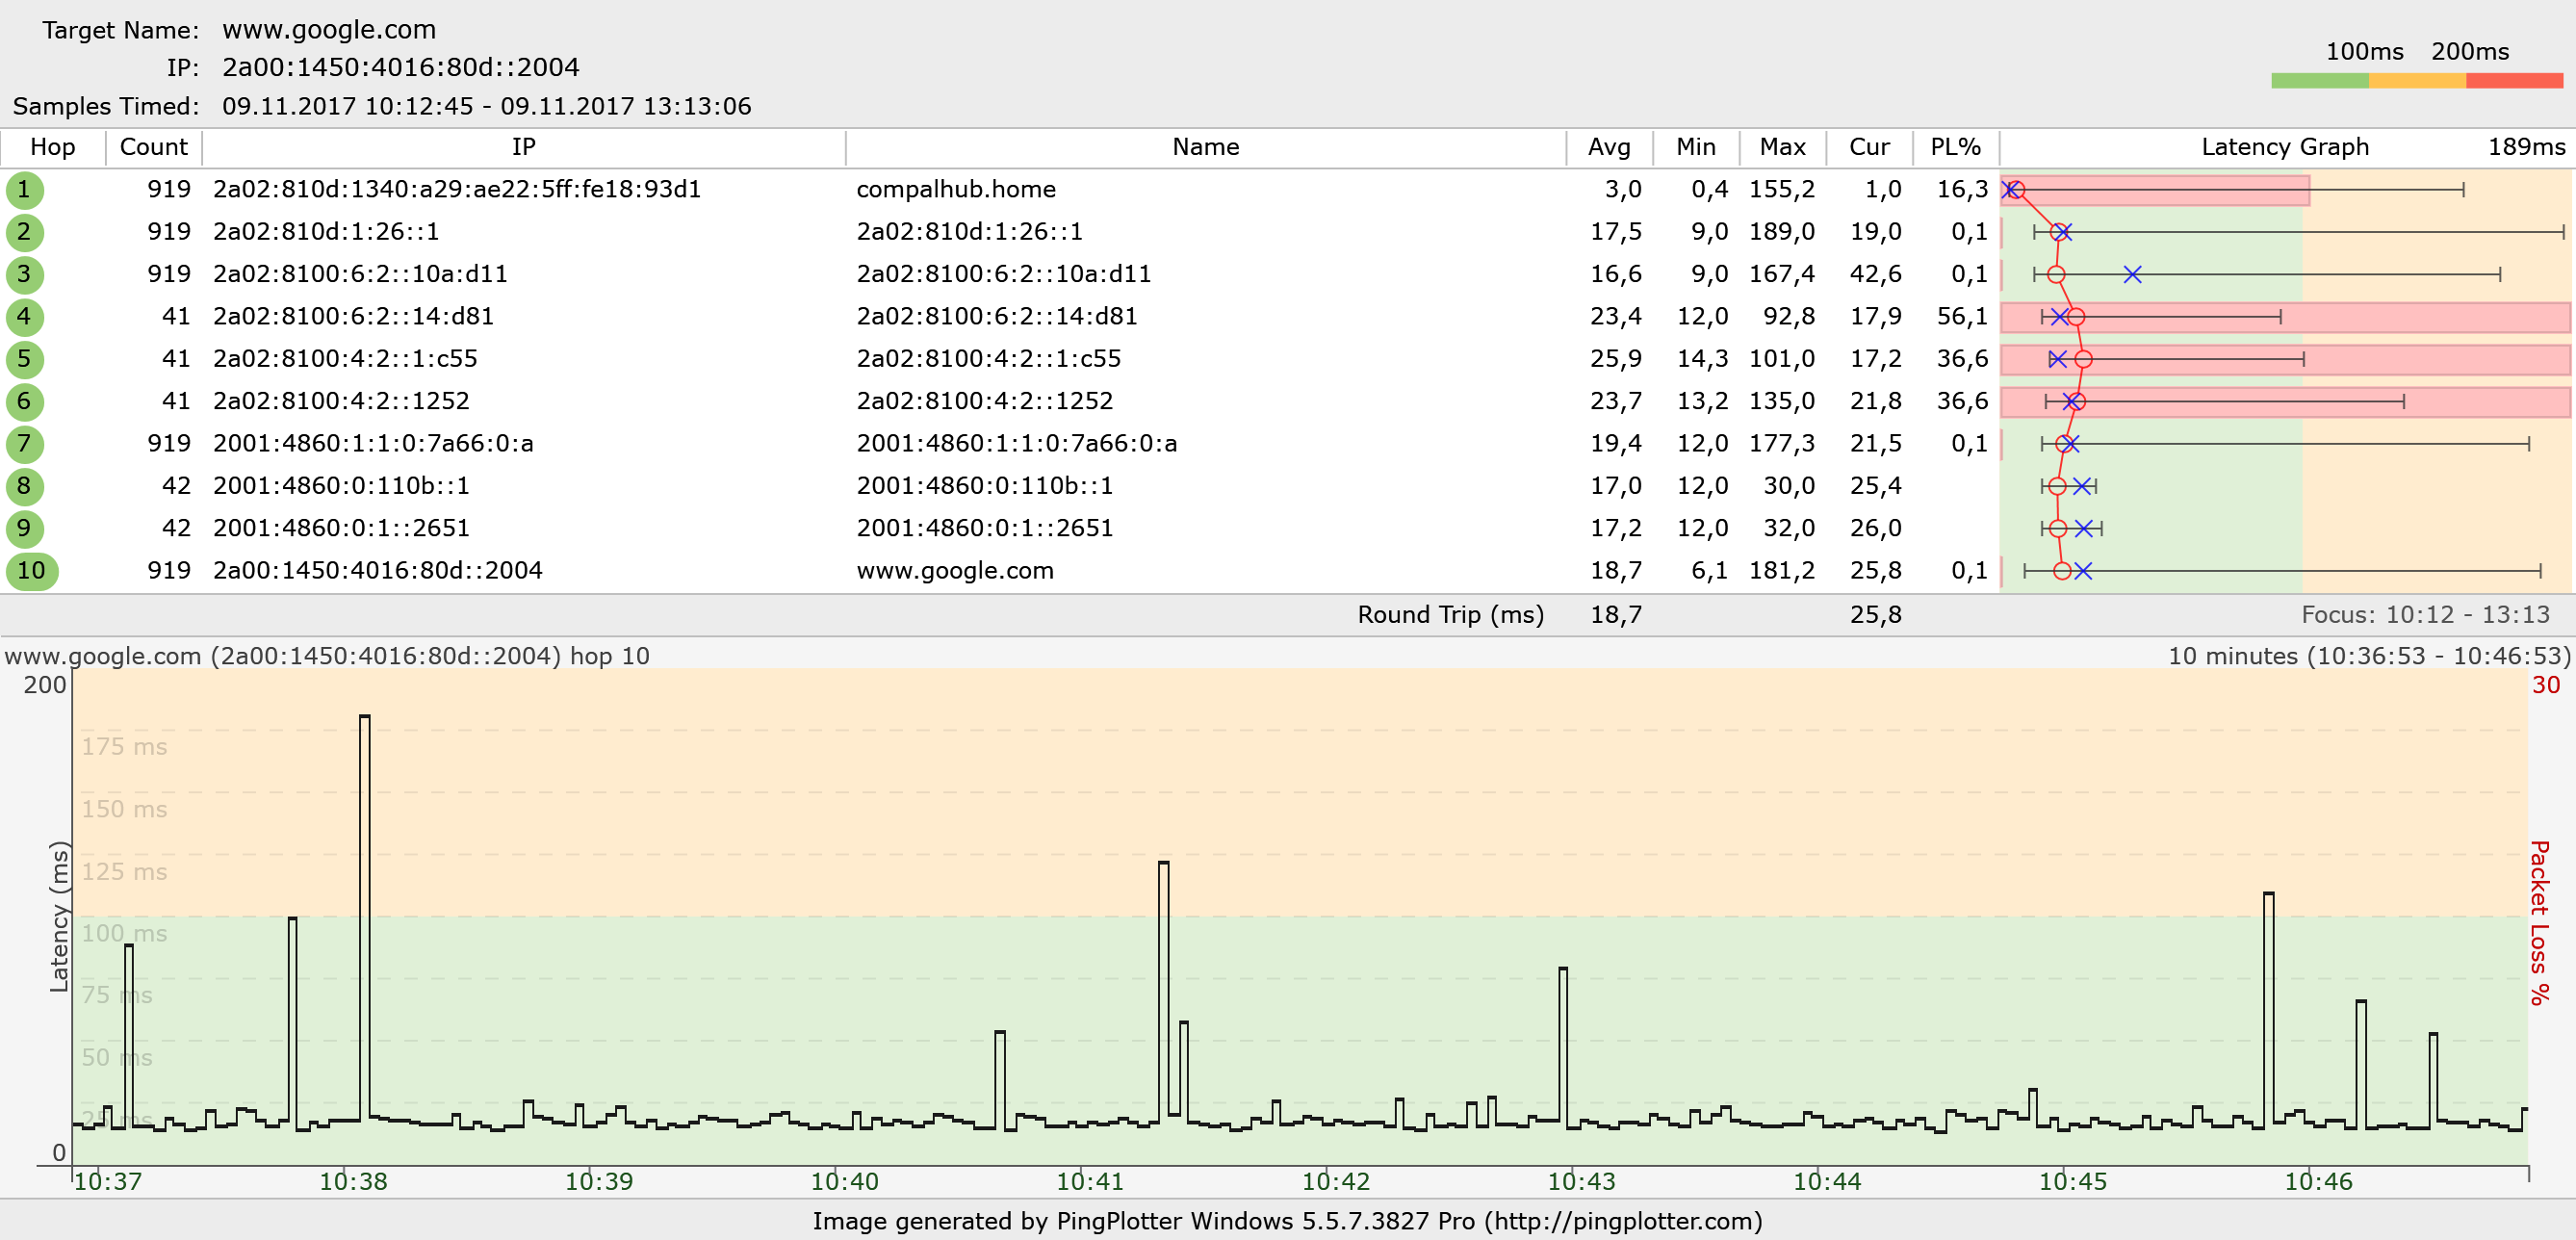Click the Name column header
The height and width of the screenshot is (1240, 2576).
1205,147
